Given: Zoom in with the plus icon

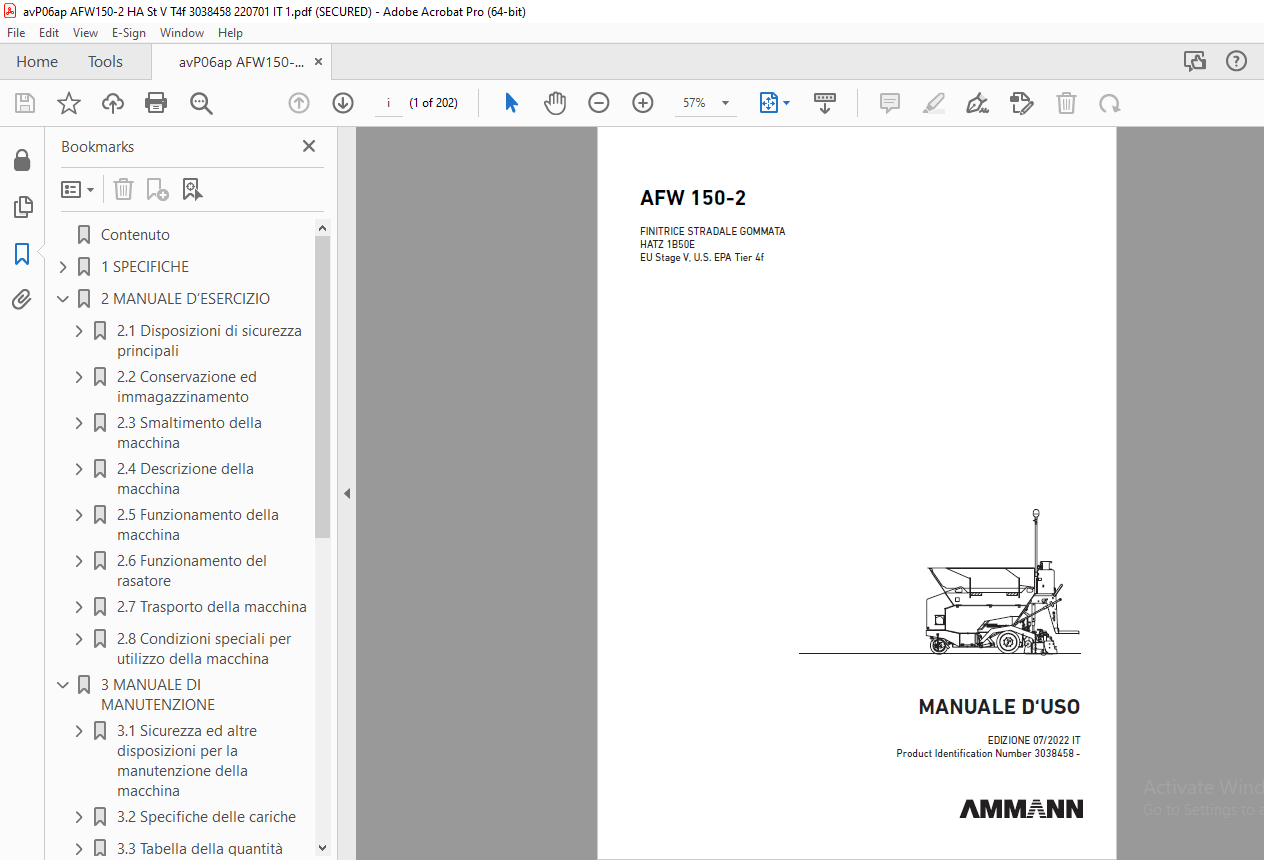Looking at the screenshot, I should [643, 103].
